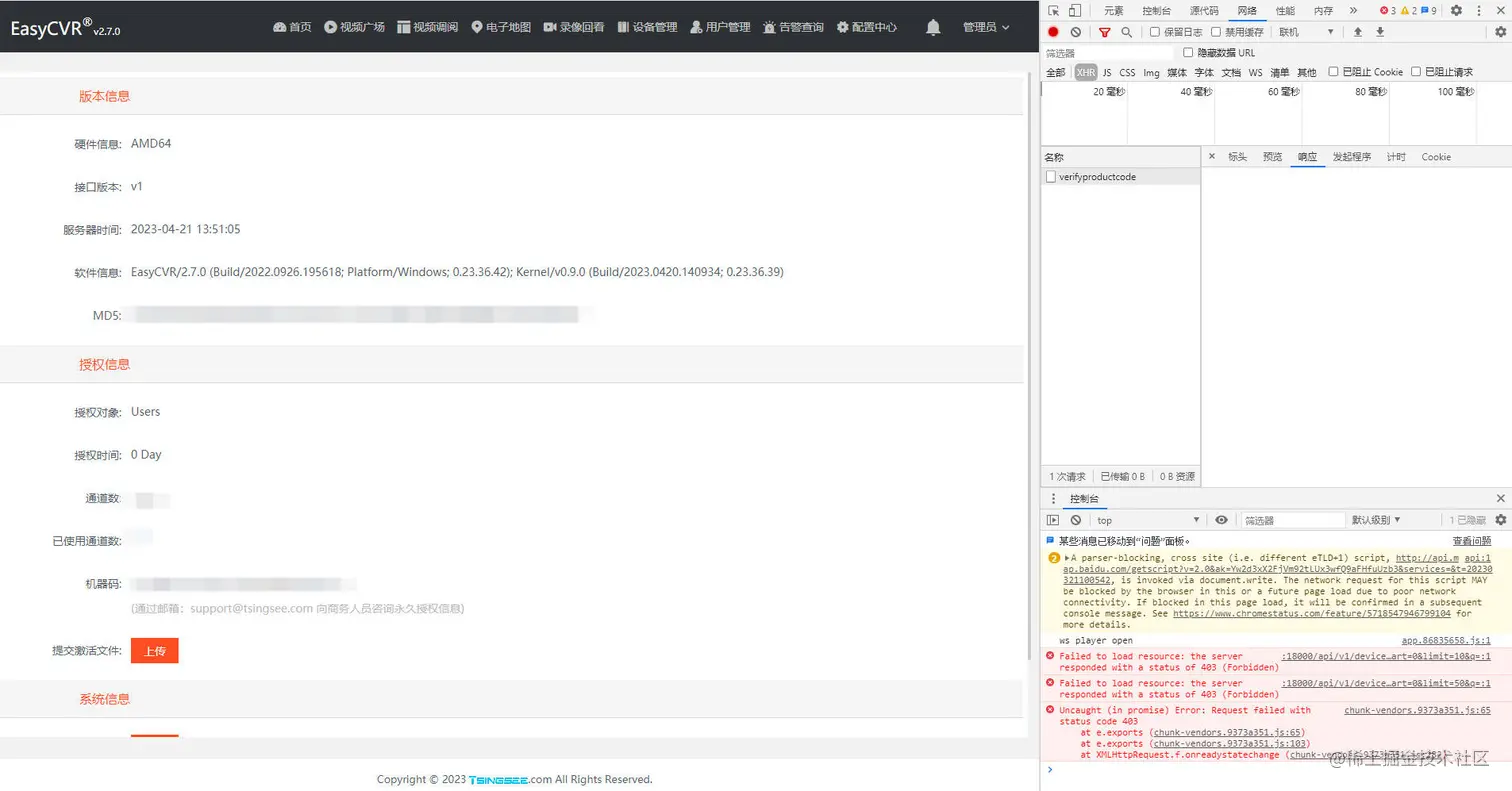Select 全部 request type filter
The image size is (1512, 791).
pos(1055,72)
